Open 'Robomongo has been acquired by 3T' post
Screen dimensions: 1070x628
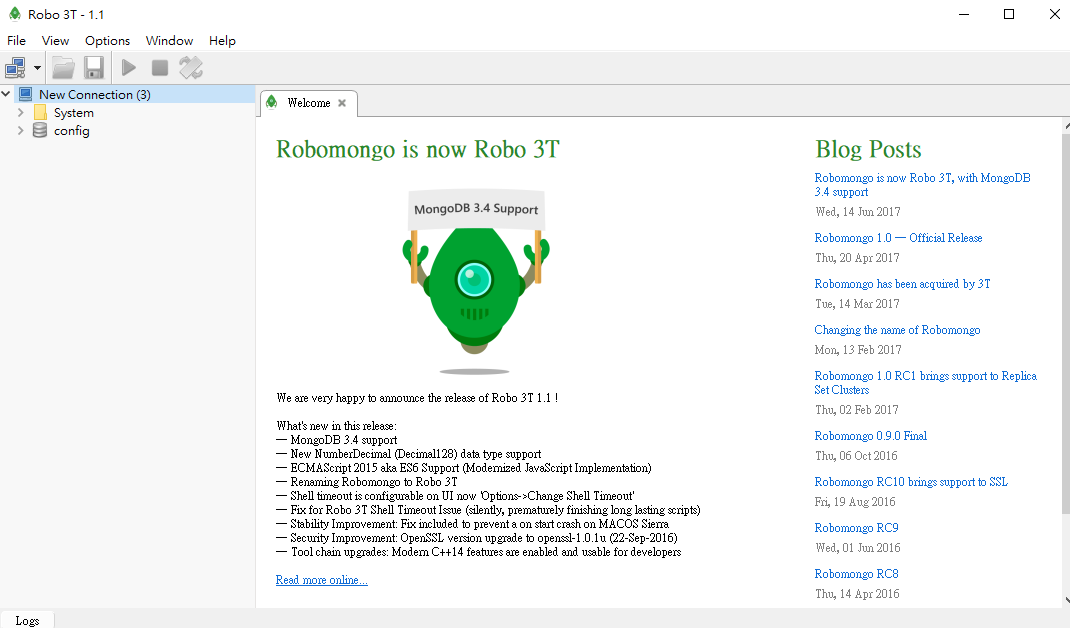point(902,283)
